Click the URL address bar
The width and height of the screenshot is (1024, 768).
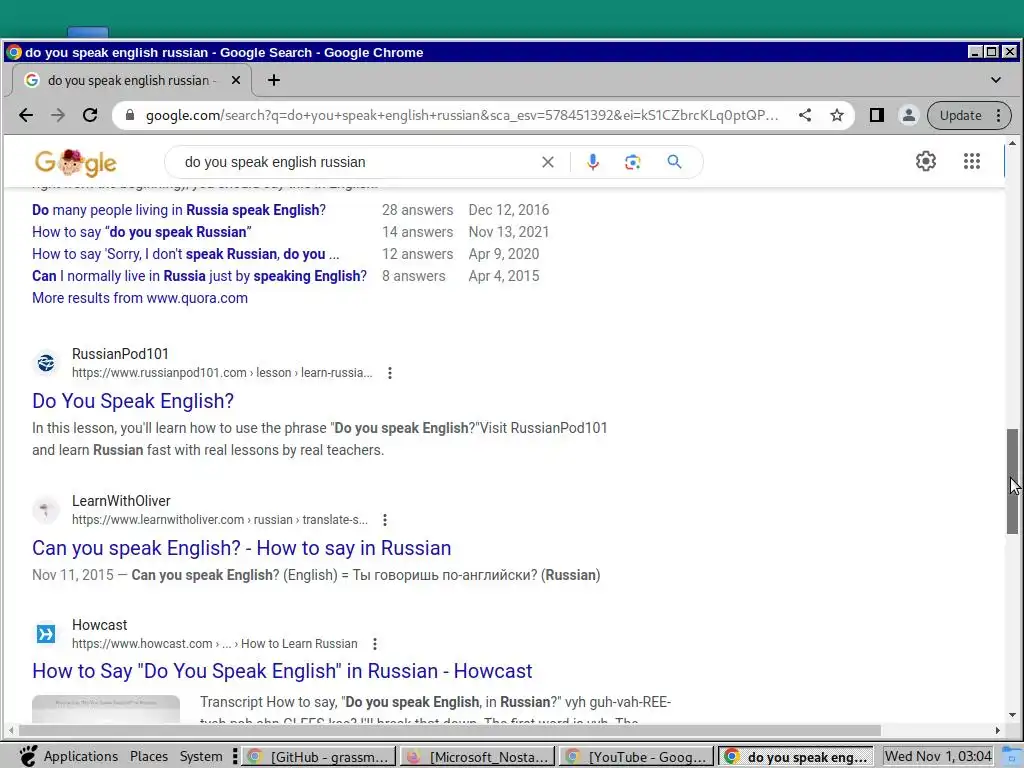461,116
